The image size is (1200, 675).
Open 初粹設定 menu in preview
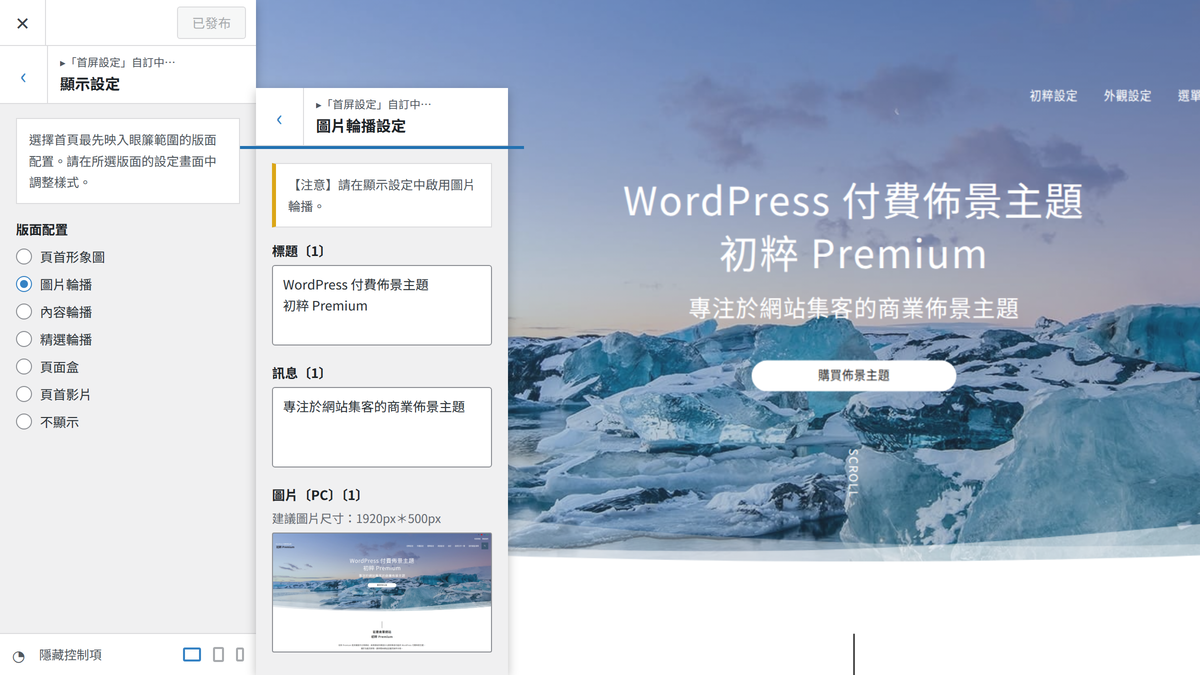tap(1054, 96)
